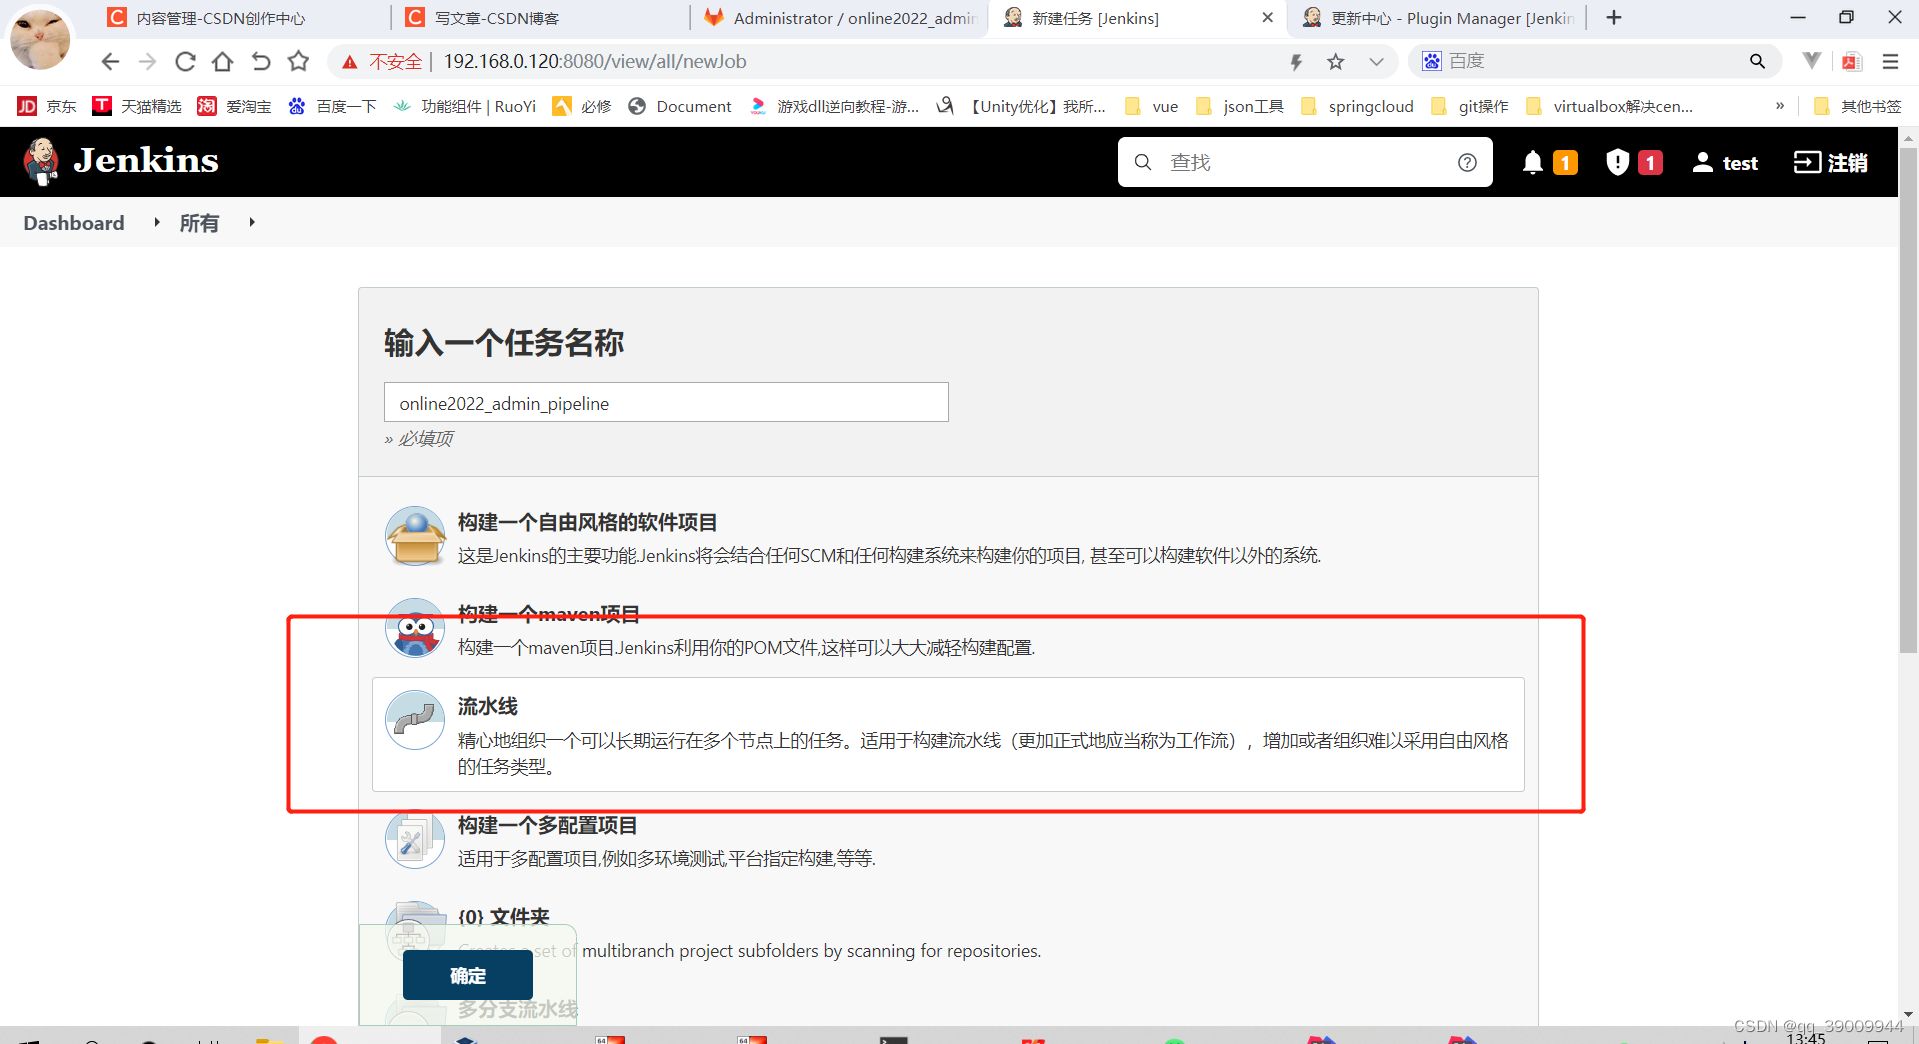Image resolution: width=1919 pixels, height=1044 pixels.
Task: Click the favorites star beside home
Action: (x=298, y=62)
